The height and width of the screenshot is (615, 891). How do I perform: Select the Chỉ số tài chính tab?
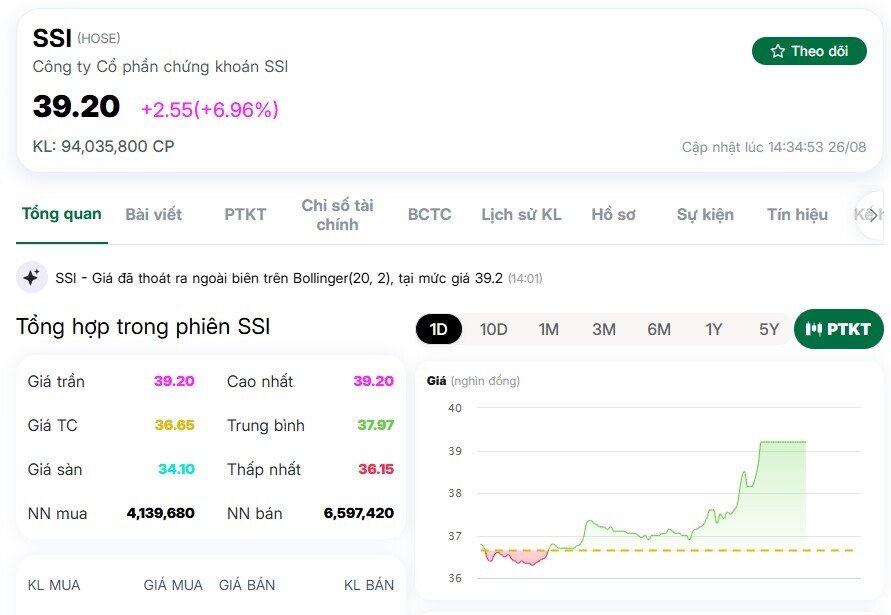(x=338, y=214)
